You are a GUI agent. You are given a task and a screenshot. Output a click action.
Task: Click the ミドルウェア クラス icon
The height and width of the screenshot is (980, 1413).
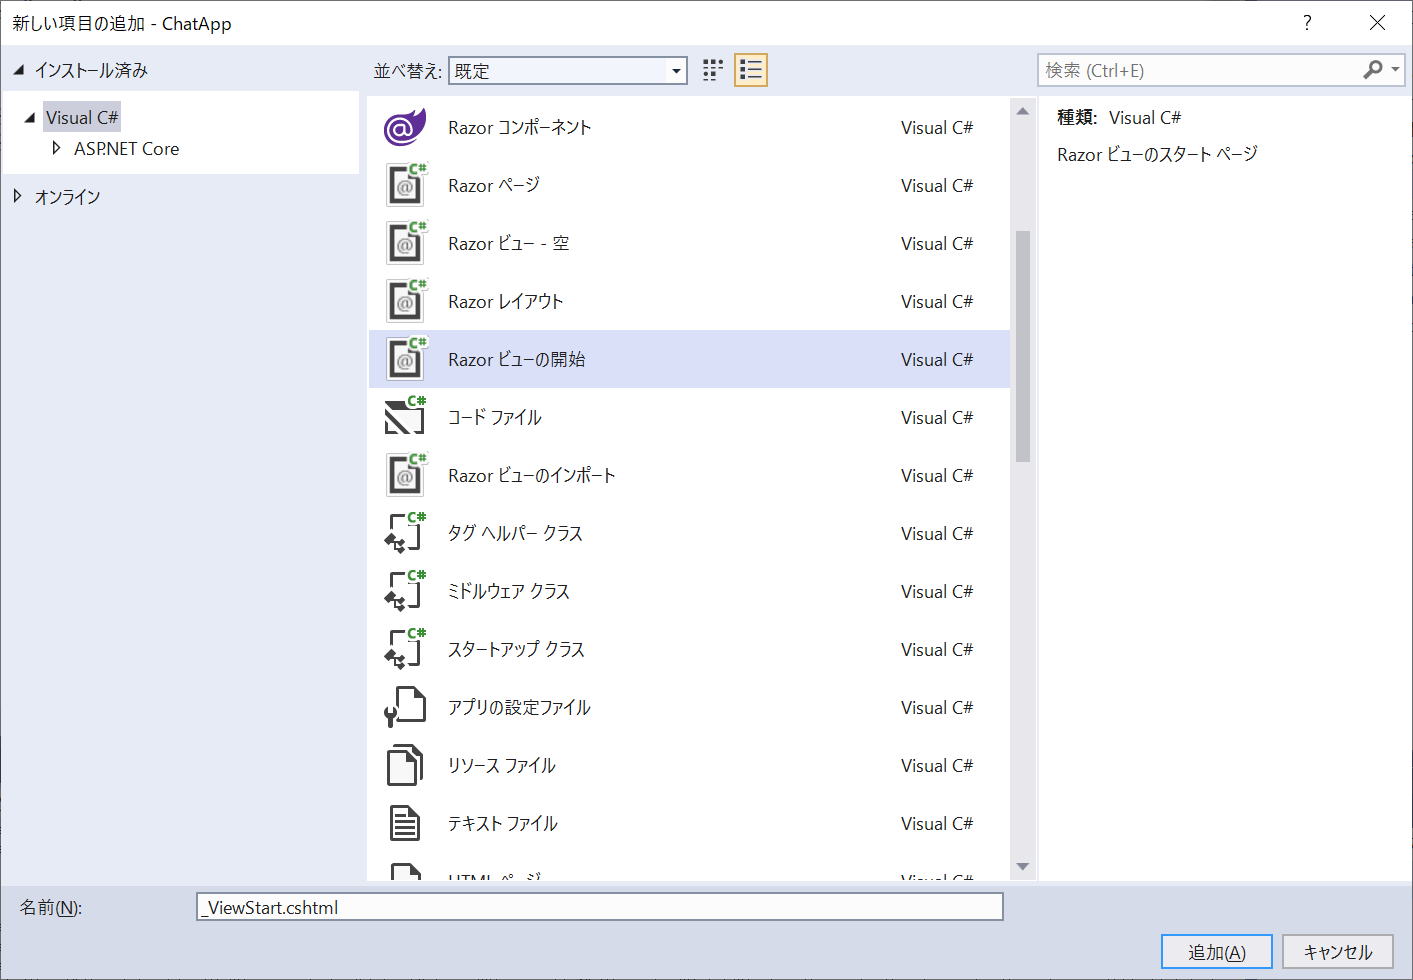click(405, 591)
